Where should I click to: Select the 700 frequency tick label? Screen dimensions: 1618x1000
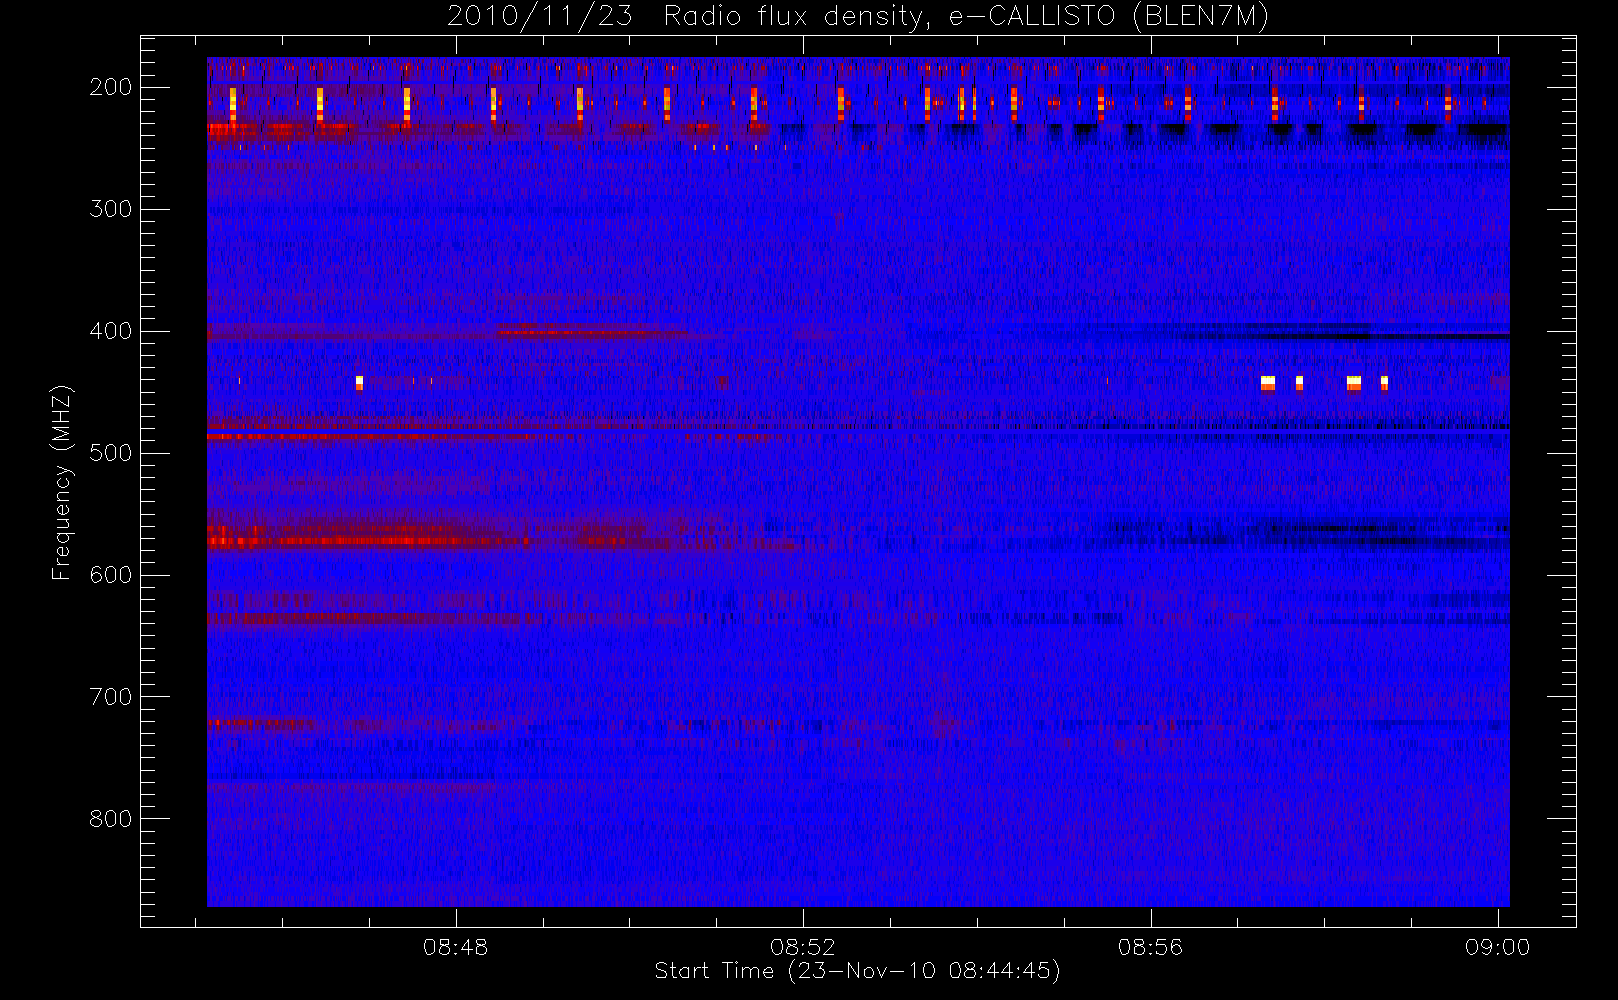[111, 697]
